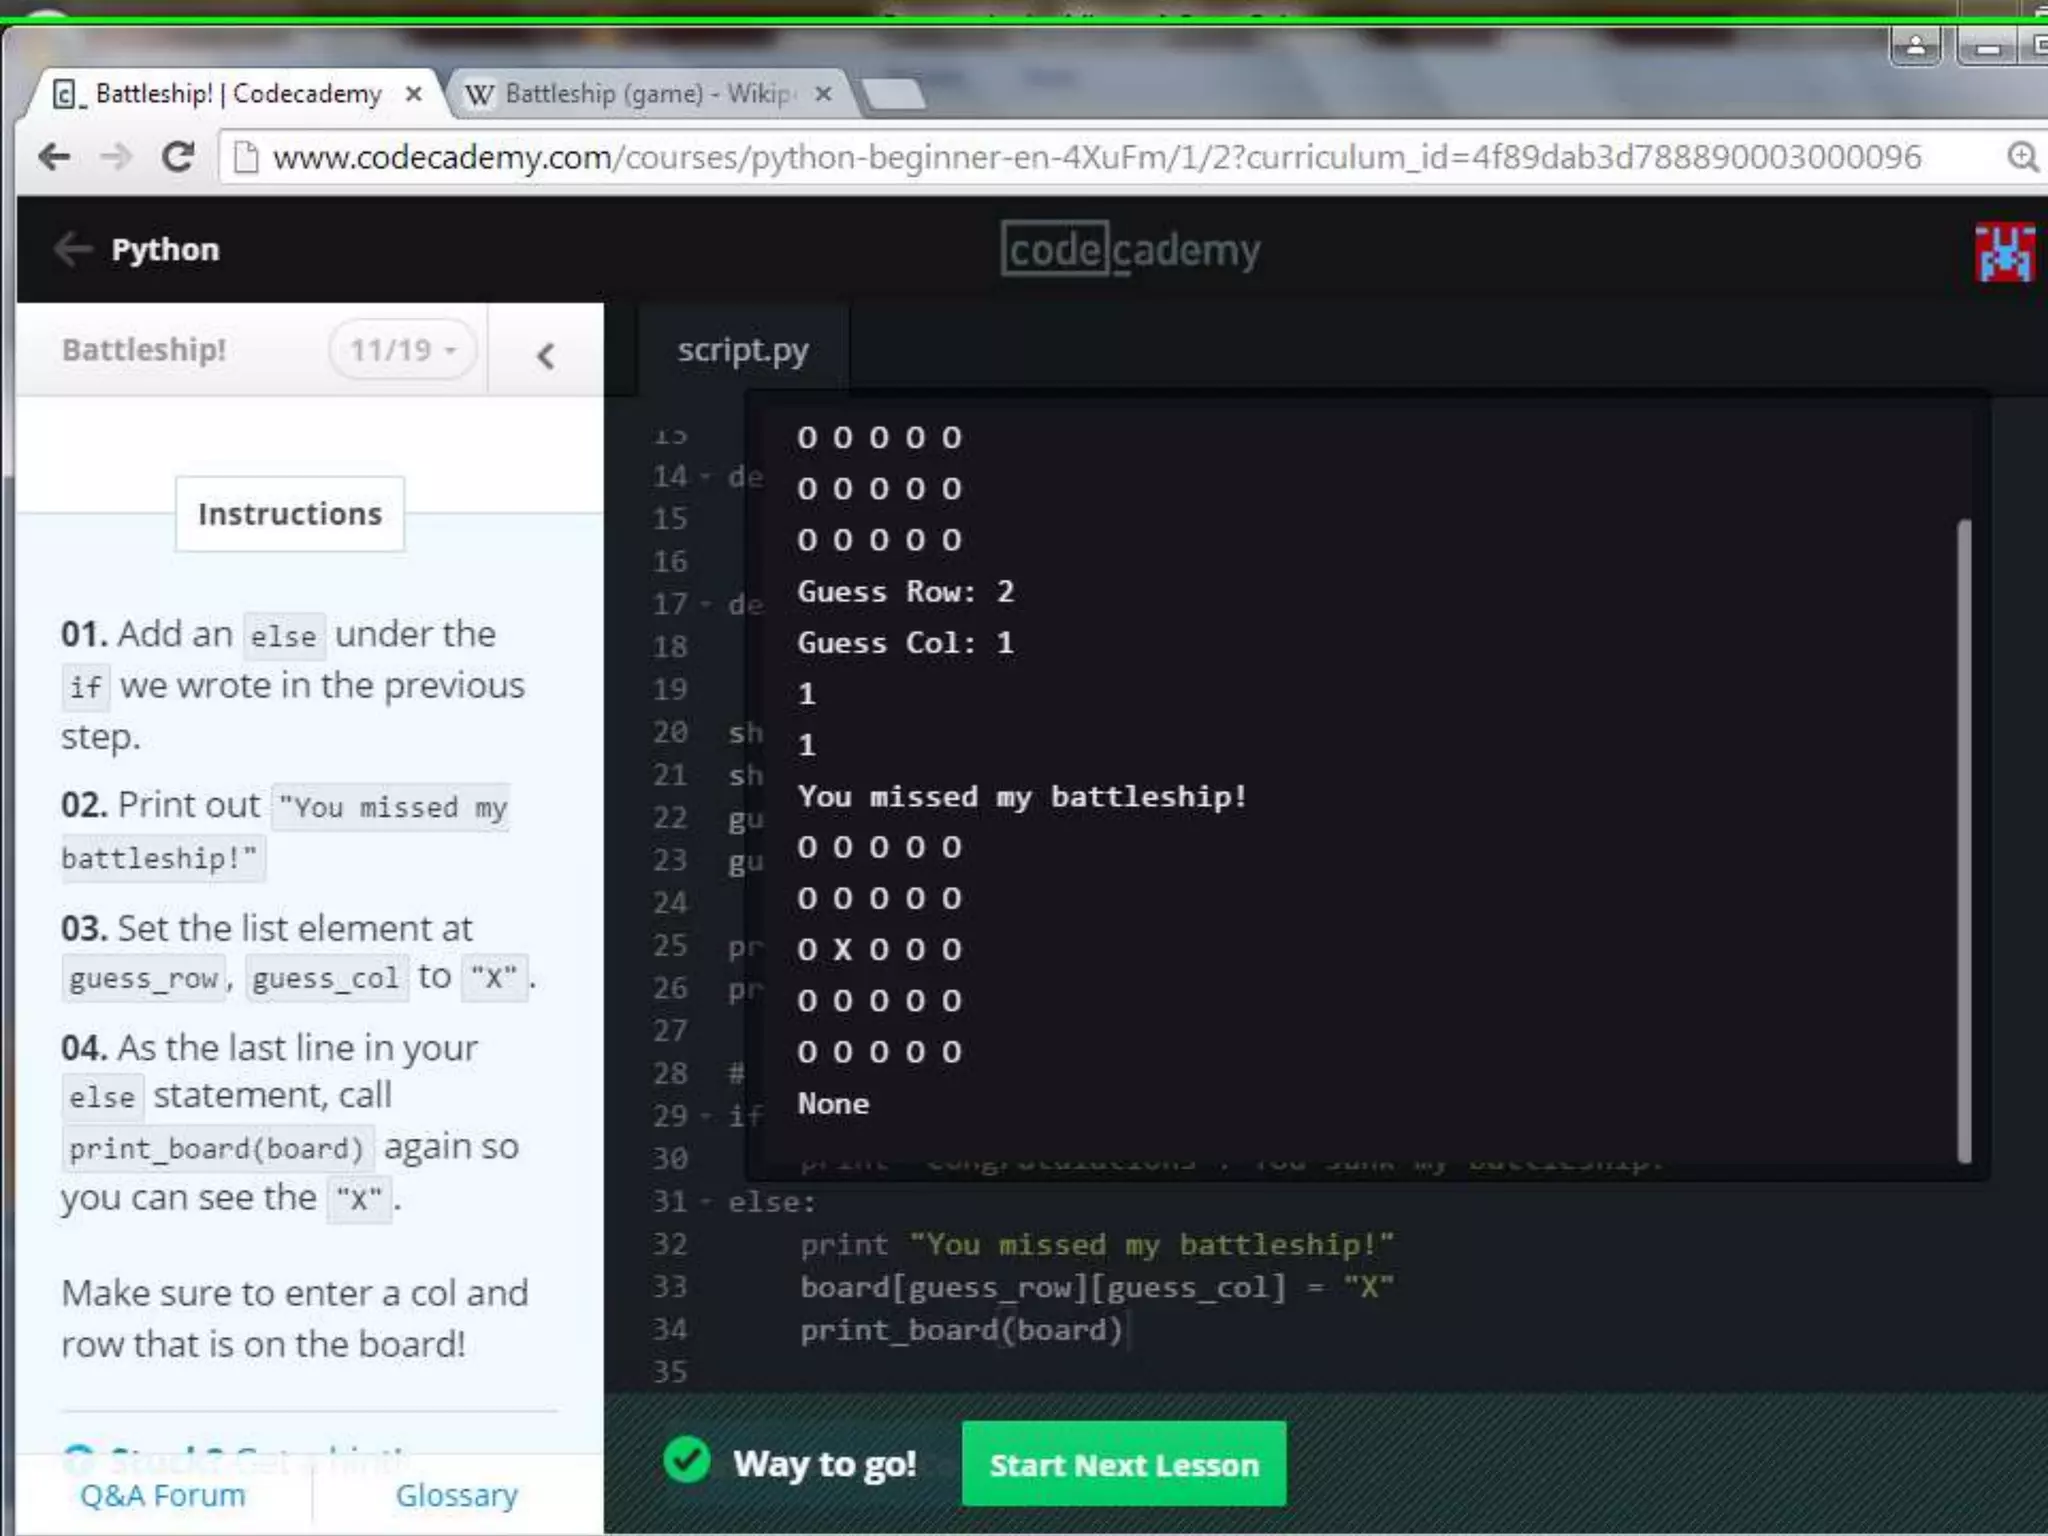Toggle the fold arrow on line 14

706,477
